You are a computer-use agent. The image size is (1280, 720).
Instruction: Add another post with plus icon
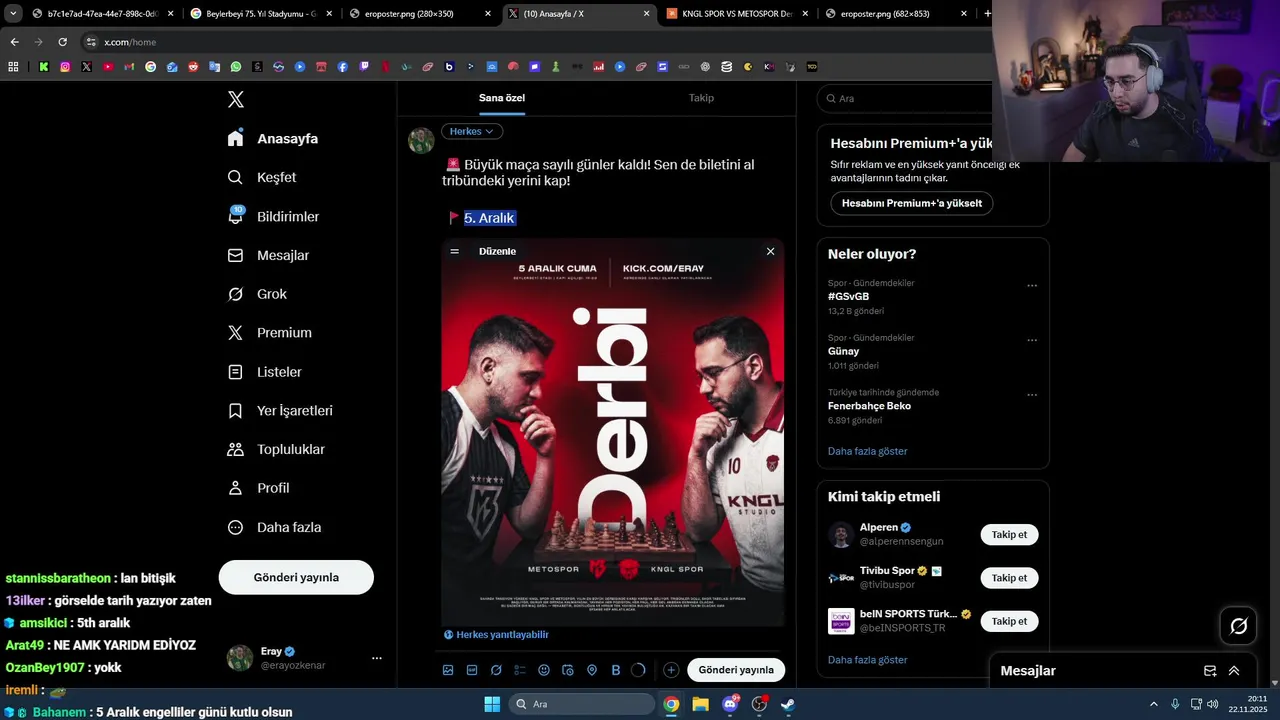coord(671,670)
